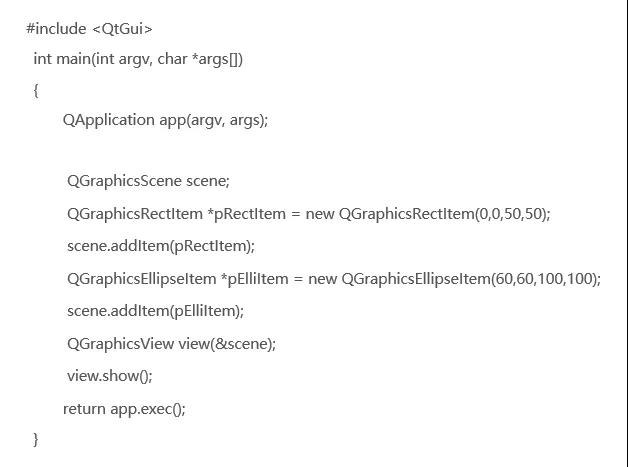Click the char *args[] parameter
This screenshot has height=467, width=628.
(199, 59)
